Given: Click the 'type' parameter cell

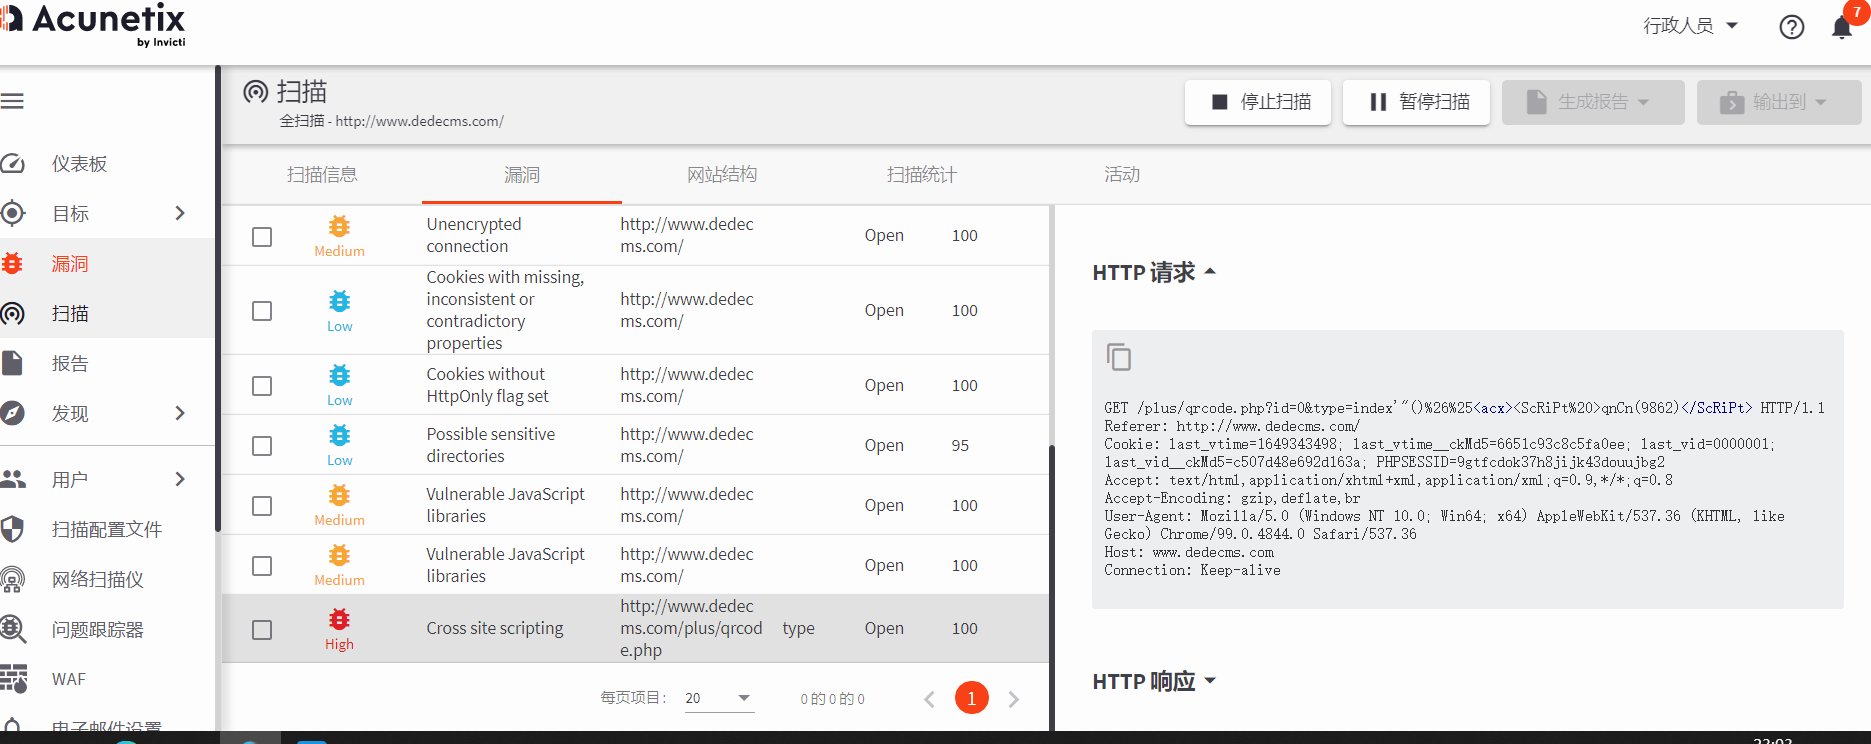Looking at the screenshot, I should [x=798, y=628].
